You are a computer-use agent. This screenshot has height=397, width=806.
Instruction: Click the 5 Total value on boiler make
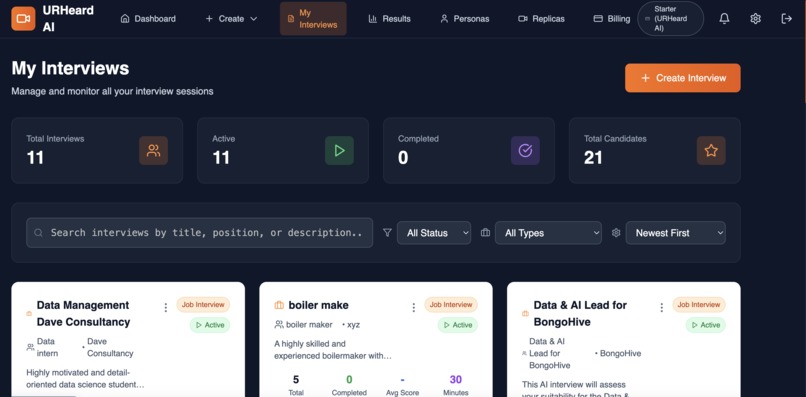pyautogui.click(x=296, y=380)
